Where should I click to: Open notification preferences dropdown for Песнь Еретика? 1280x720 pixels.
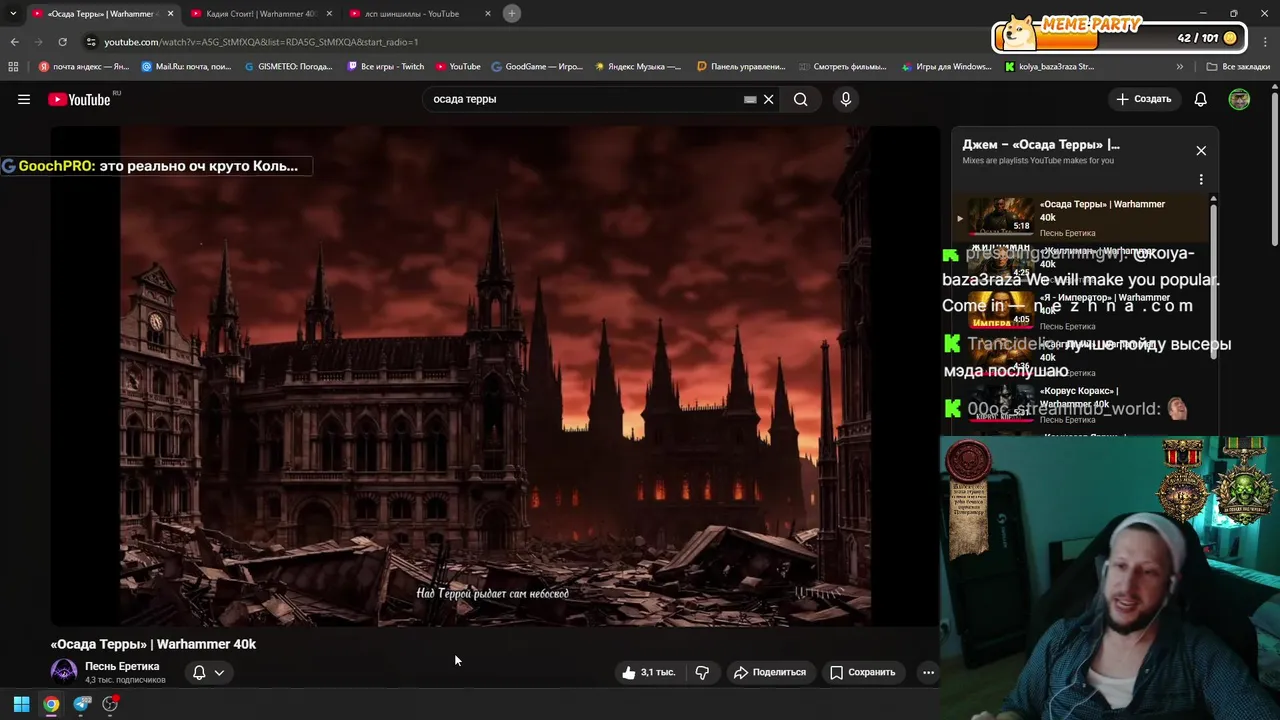point(208,672)
